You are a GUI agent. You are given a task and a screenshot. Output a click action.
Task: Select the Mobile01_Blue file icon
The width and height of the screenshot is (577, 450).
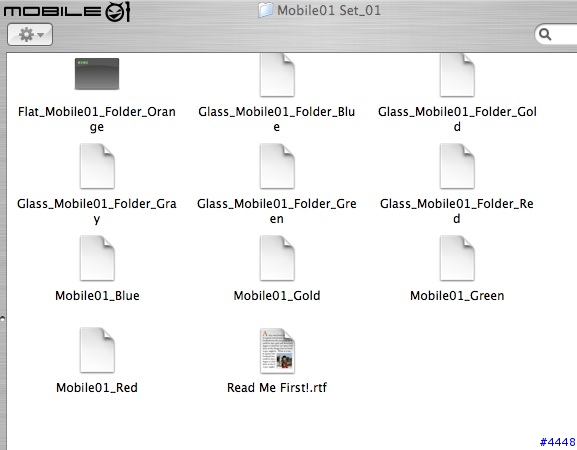click(x=97, y=258)
